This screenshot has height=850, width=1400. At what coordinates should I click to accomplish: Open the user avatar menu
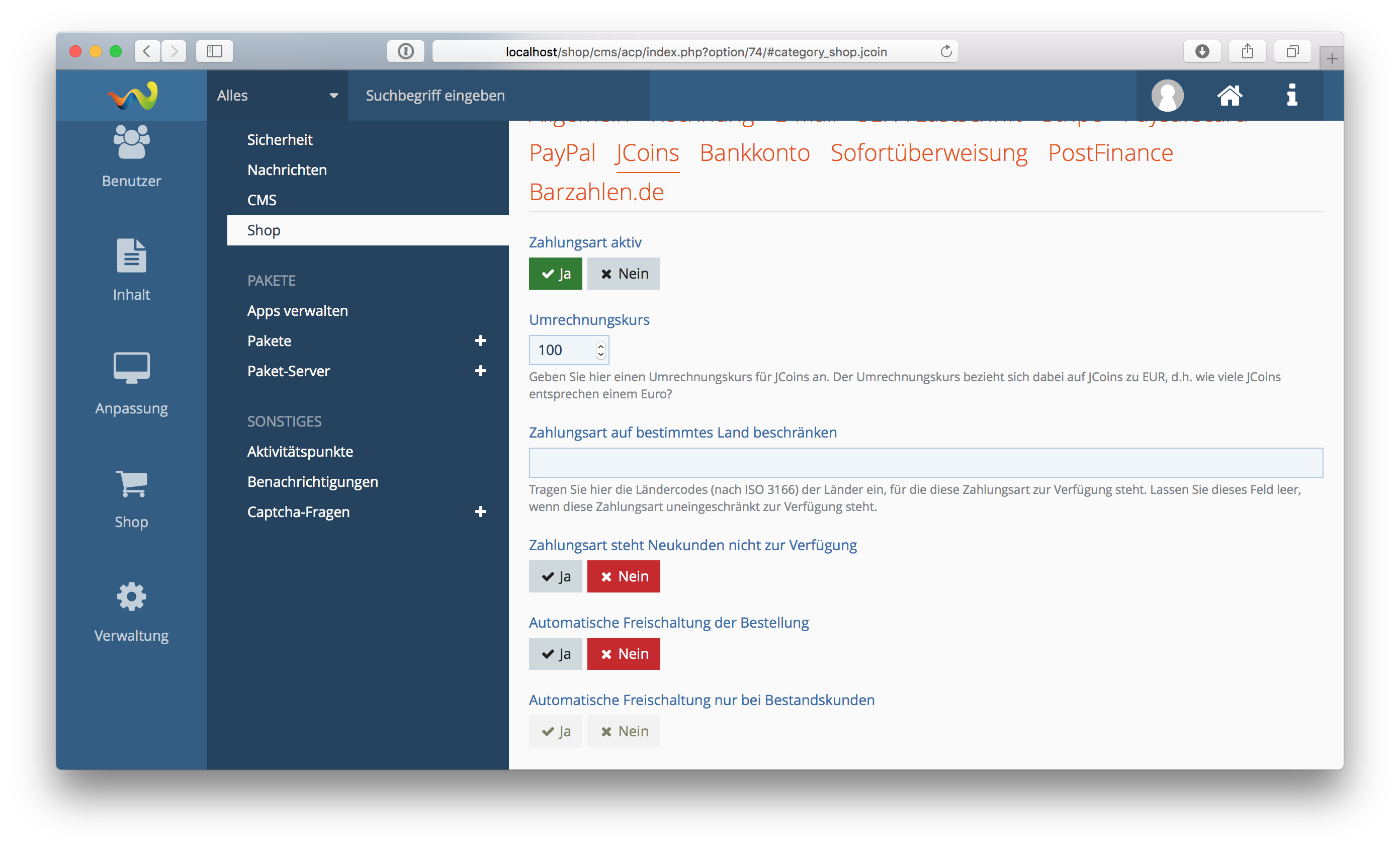1167,96
